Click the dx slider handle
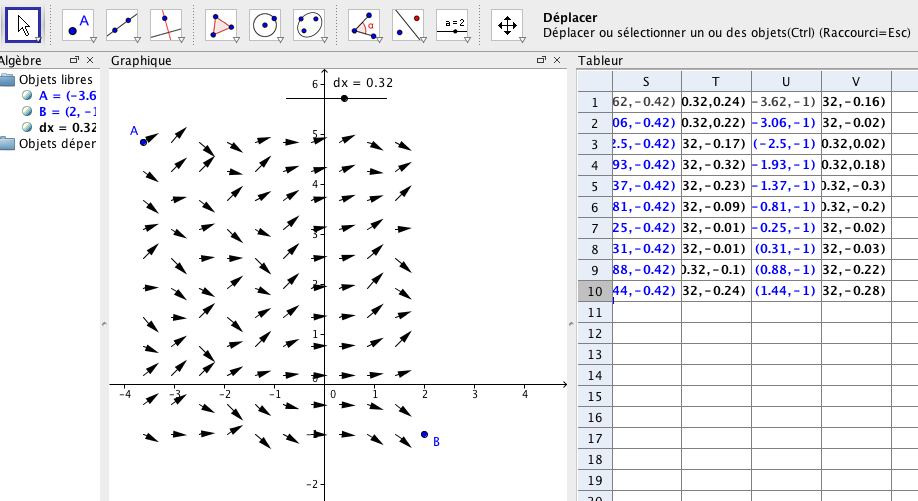This screenshot has height=501, width=918. coord(344,98)
